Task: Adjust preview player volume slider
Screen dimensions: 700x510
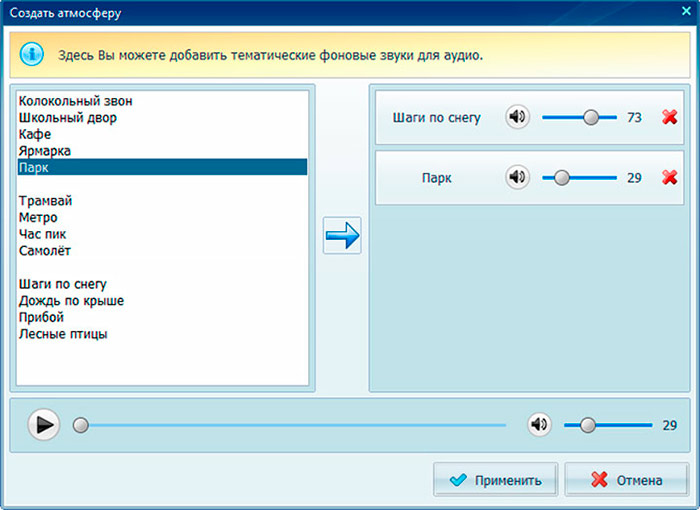Action: (x=608, y=425)
